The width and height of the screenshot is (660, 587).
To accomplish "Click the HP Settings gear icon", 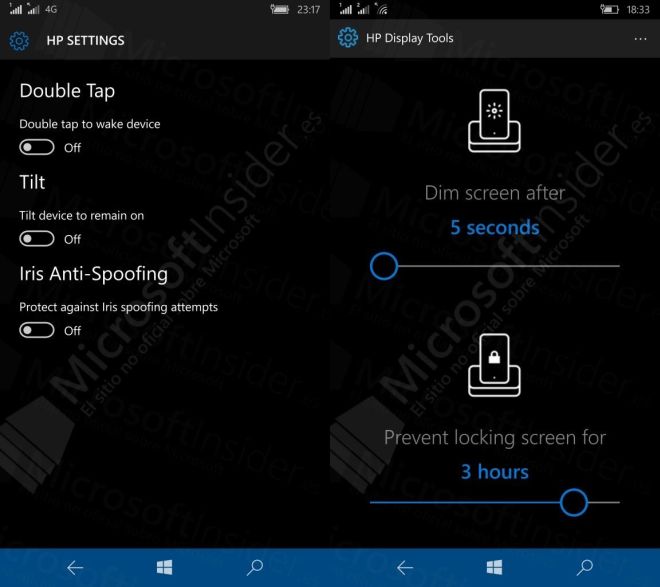I will pos(19,41).
